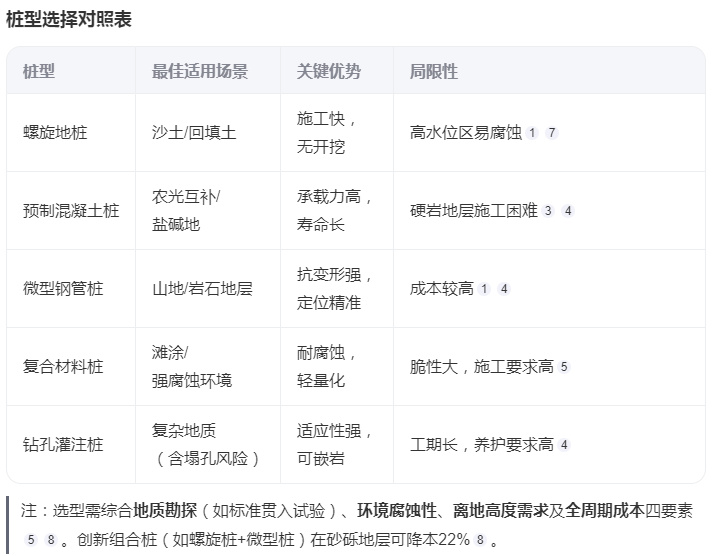Open citation 8 after 可降本22%

tap(481, 540)
